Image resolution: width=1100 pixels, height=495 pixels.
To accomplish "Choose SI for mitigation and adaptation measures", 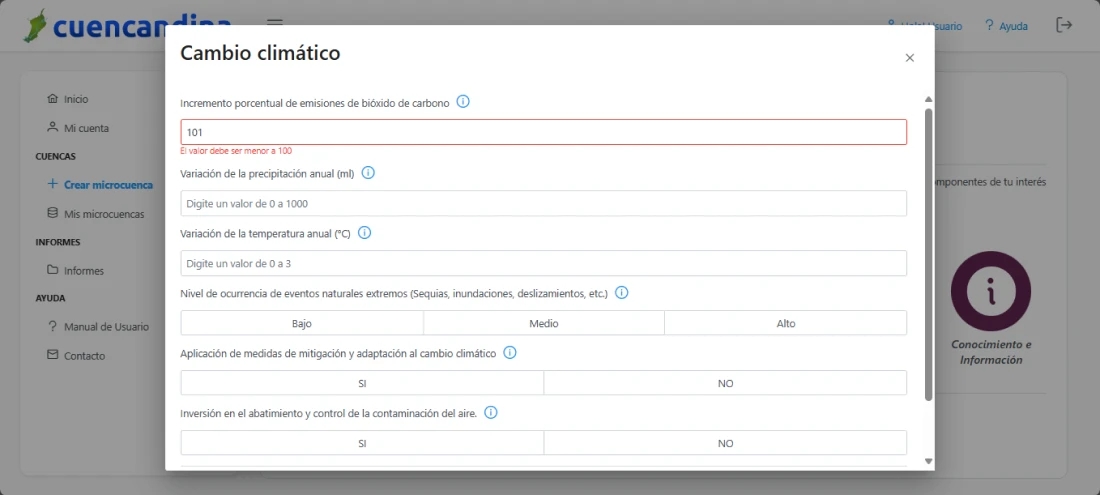I will pyautogui.click(x=362, y=383).
